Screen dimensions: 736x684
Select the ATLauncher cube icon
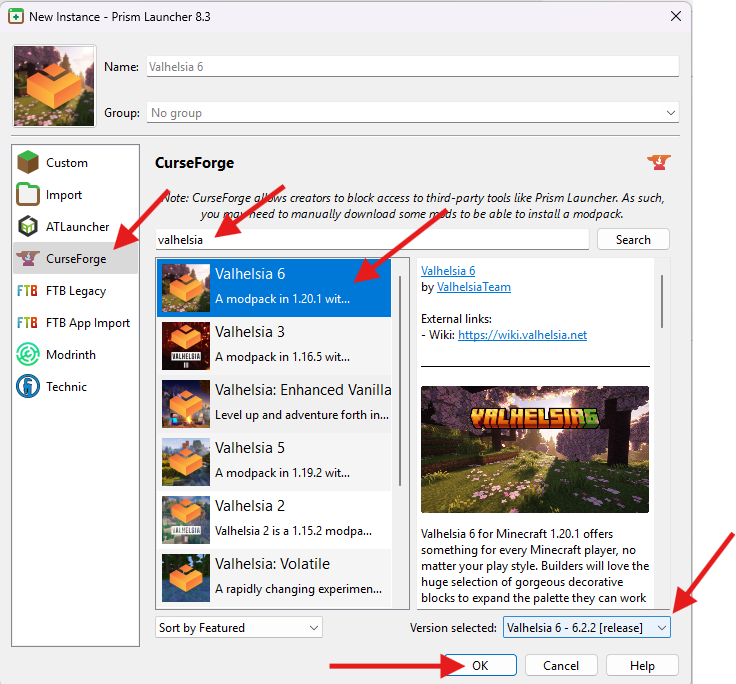click(28, 226)
